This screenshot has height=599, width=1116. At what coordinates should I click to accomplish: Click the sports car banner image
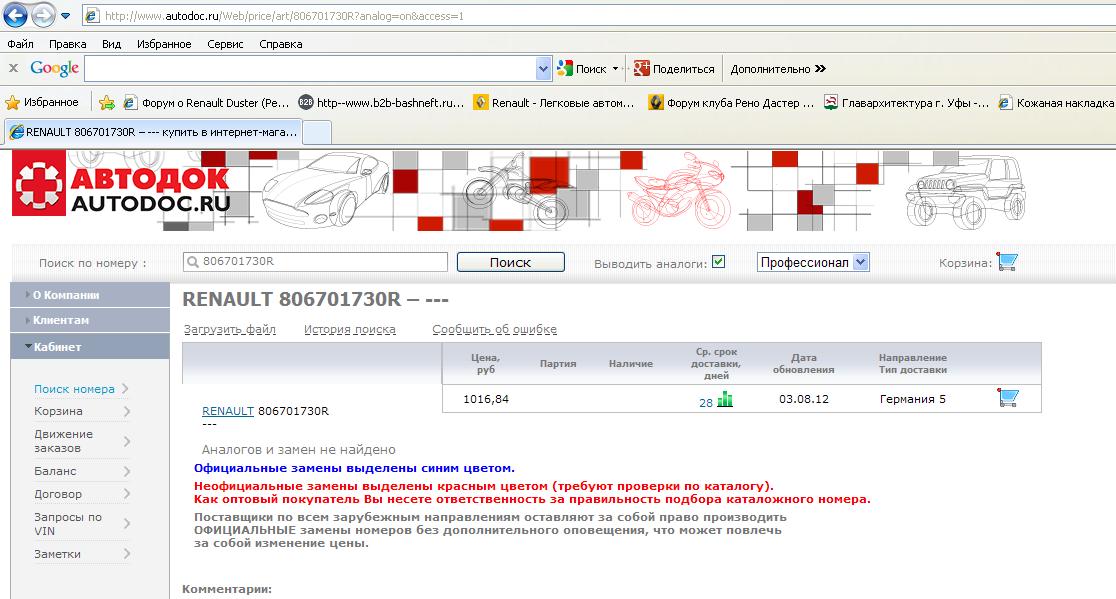[325, 190]
